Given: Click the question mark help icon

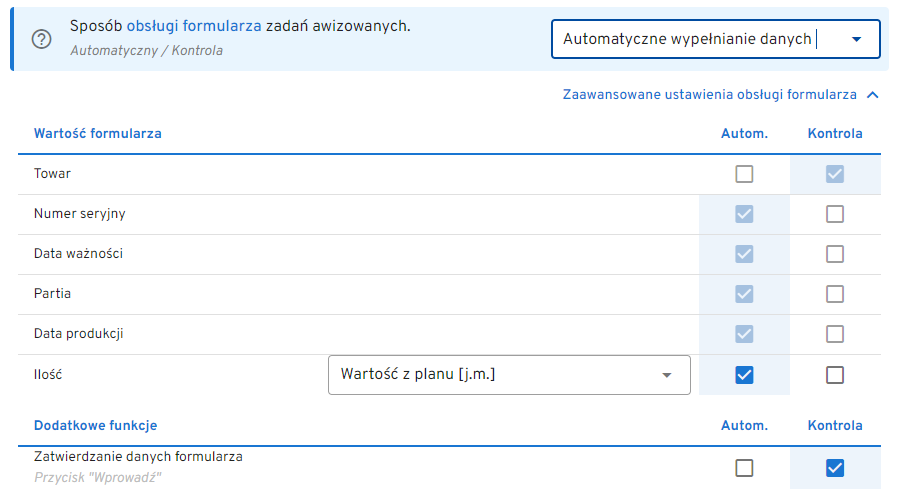Looking at the screenshot, I should [x=42, y=39].
